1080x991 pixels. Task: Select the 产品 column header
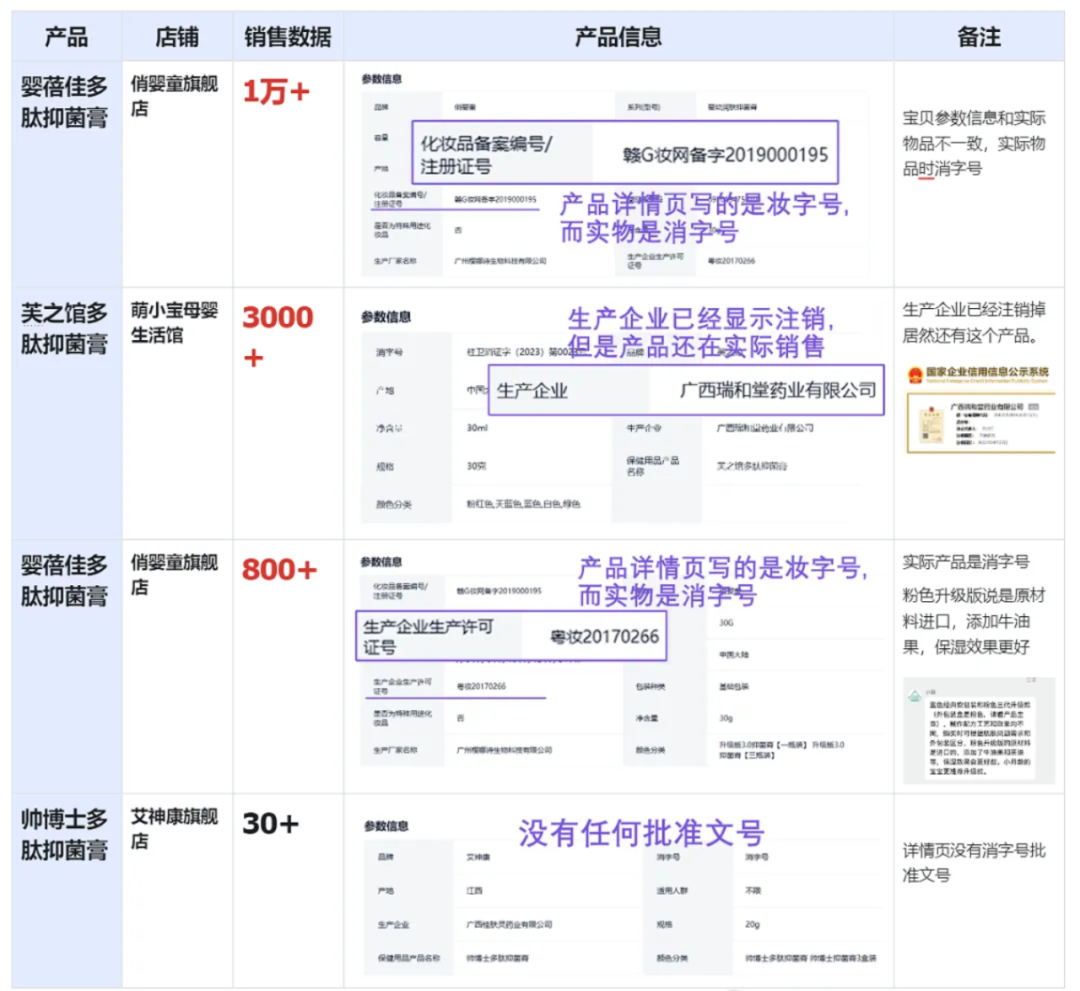(66, 38)
